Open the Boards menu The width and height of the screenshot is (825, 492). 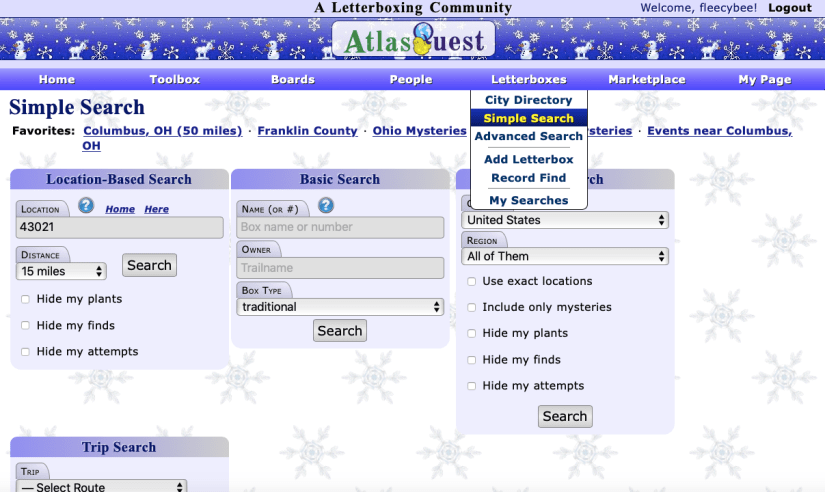point(293,79)
